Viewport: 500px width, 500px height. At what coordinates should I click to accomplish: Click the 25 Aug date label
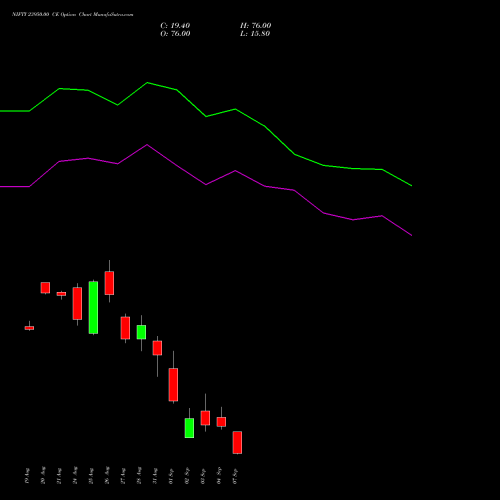point(91,476)
